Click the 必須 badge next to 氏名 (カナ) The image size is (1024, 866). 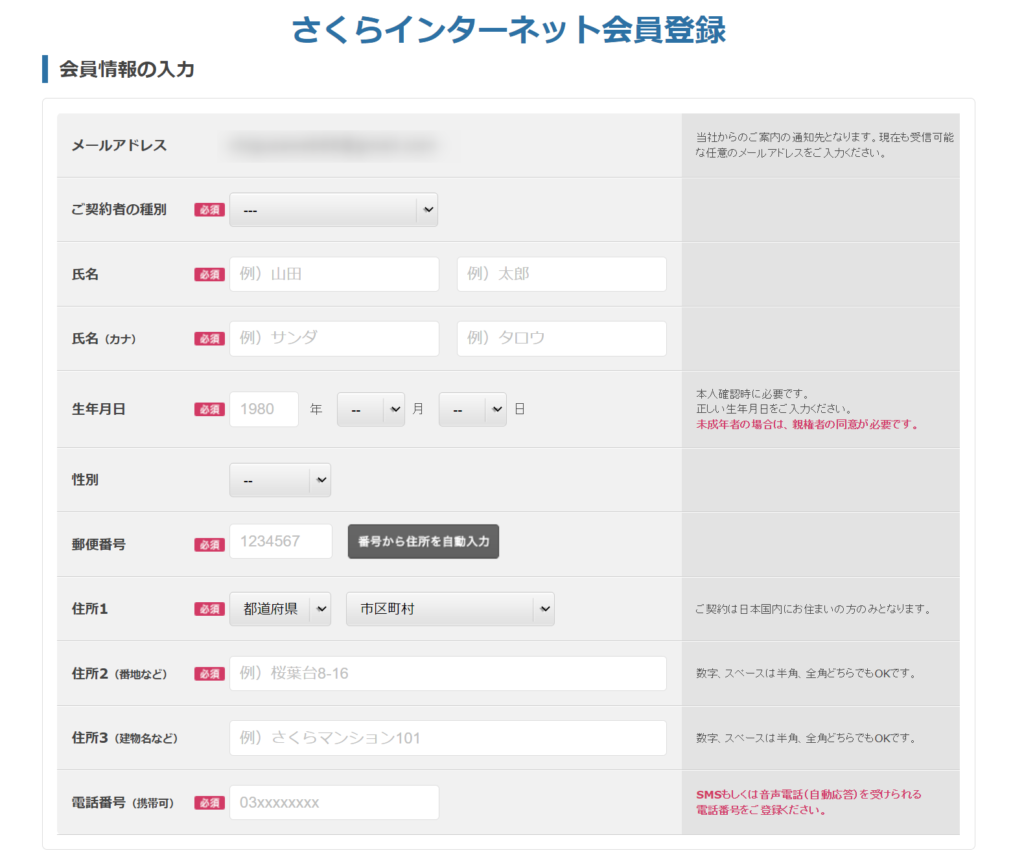tap(210, 339)
